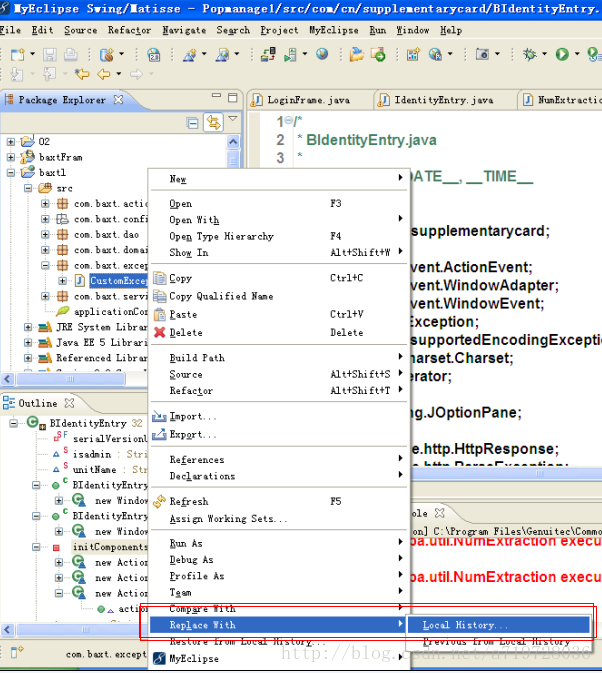The height and width of the screenshot is (673, 602).
Task: Toggle Link with Editor in Package Explorer
Action: coord(213,122)
